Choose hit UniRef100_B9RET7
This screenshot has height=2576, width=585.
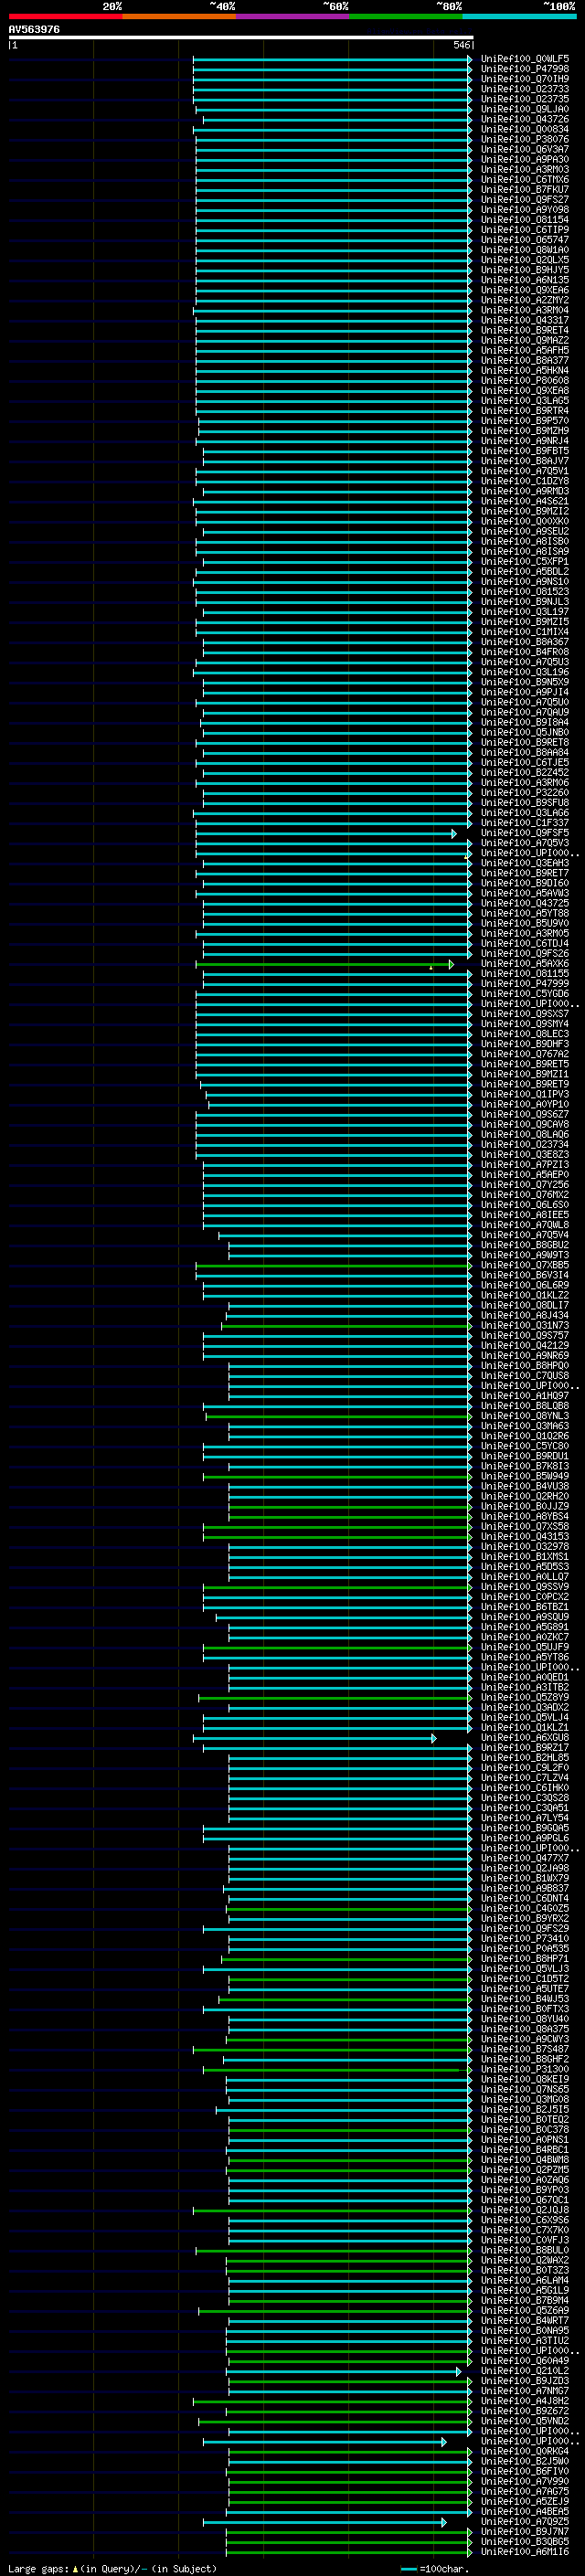[x=525, y=873]
